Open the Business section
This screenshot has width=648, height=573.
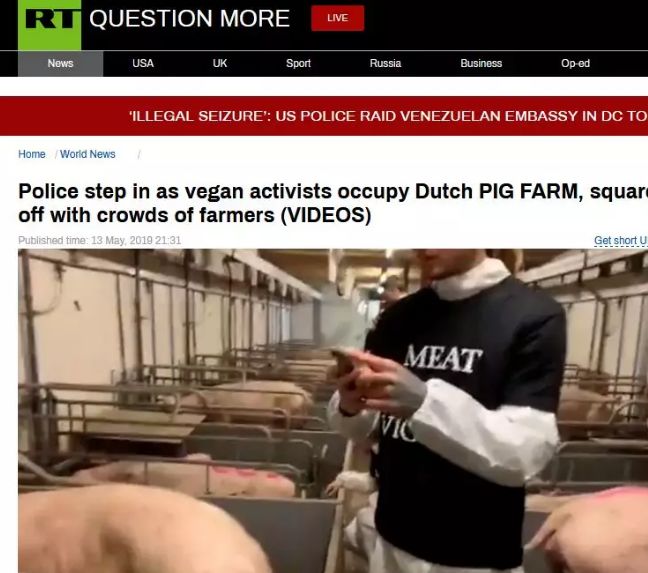click(481, 63)
